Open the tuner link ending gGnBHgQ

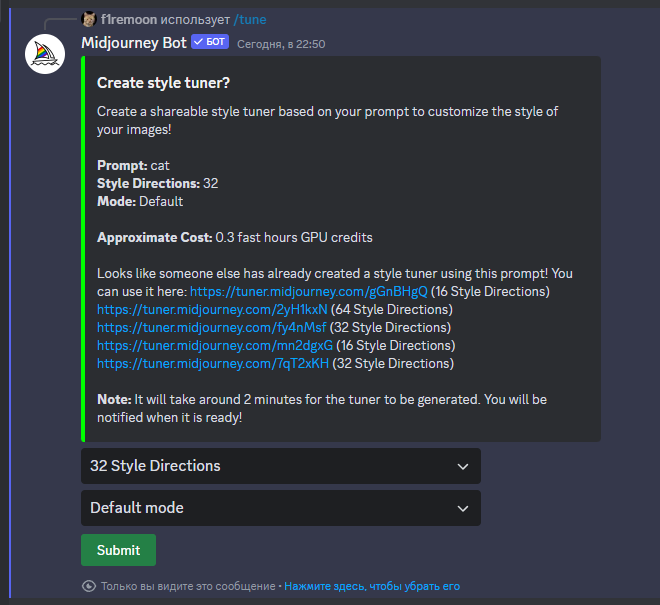[308, 291]
